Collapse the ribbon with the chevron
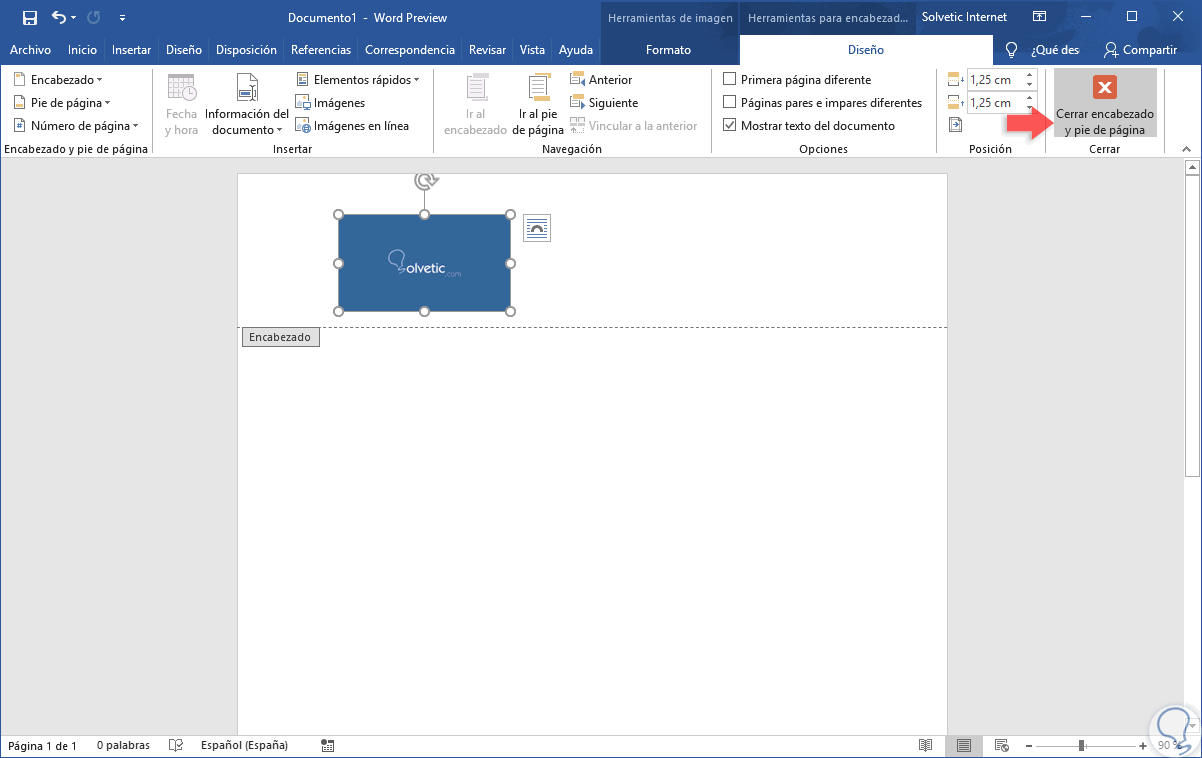The width and height of the screenshot is (1202, 758). [x=1187, y=149]
